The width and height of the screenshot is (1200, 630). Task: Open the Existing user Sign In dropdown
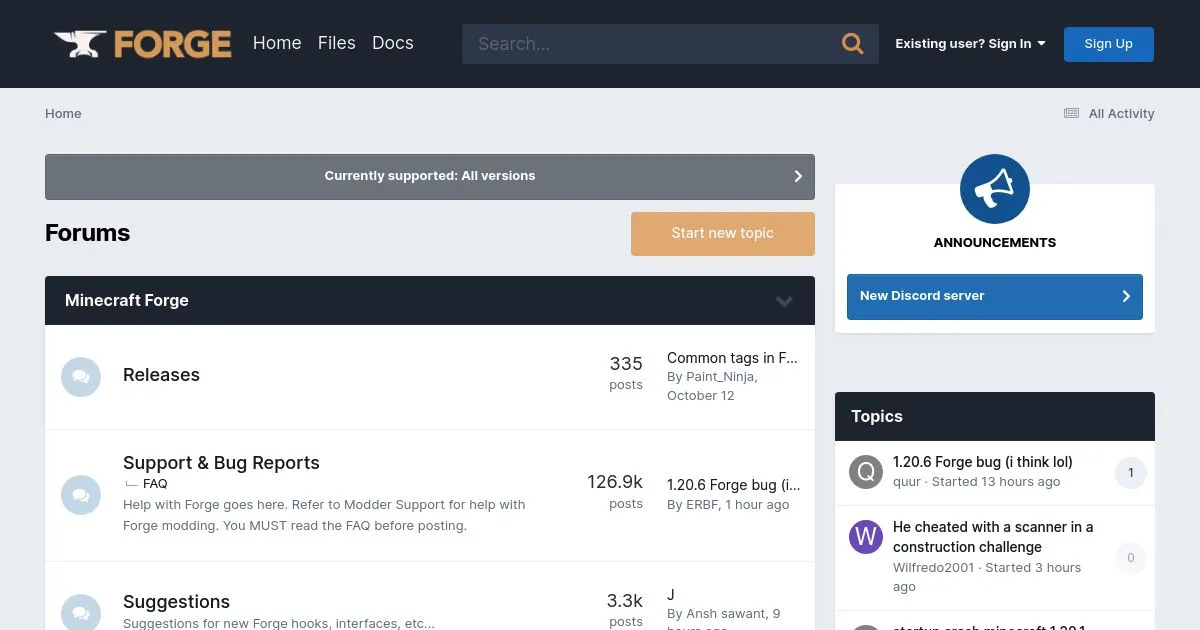point(970,44)
